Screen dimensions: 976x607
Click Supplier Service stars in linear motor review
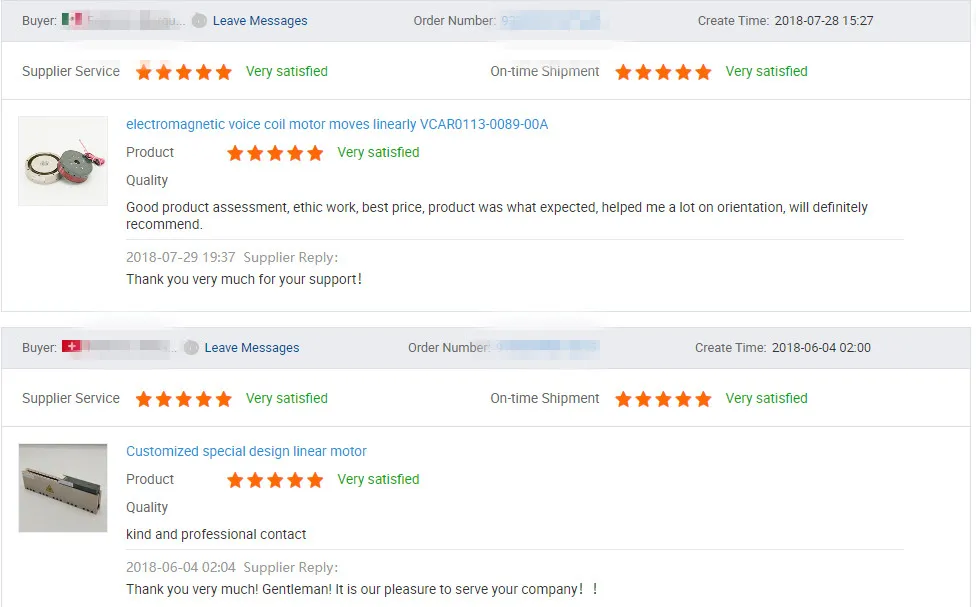coord(184,399)
